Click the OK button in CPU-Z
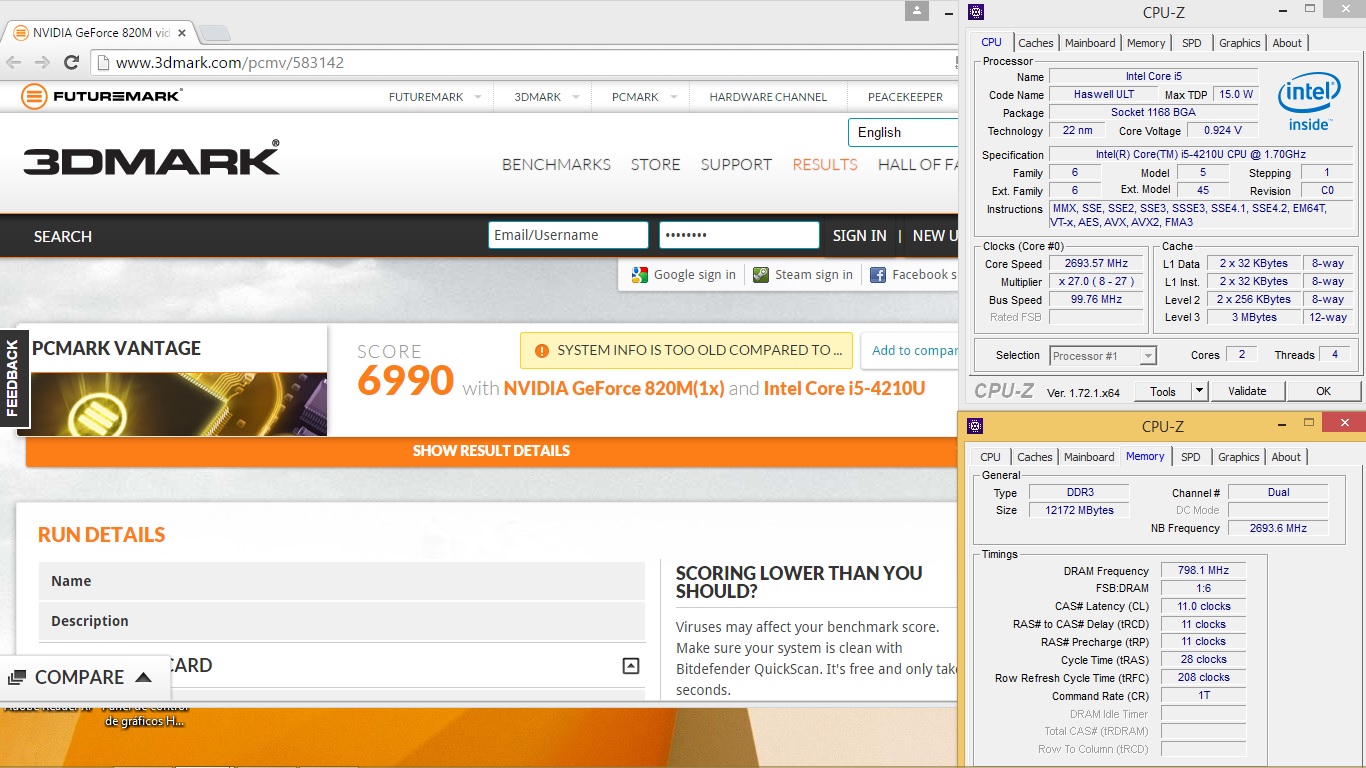Image resolution: width=1366 pixels, height=768 pixels. (1323, 391)
